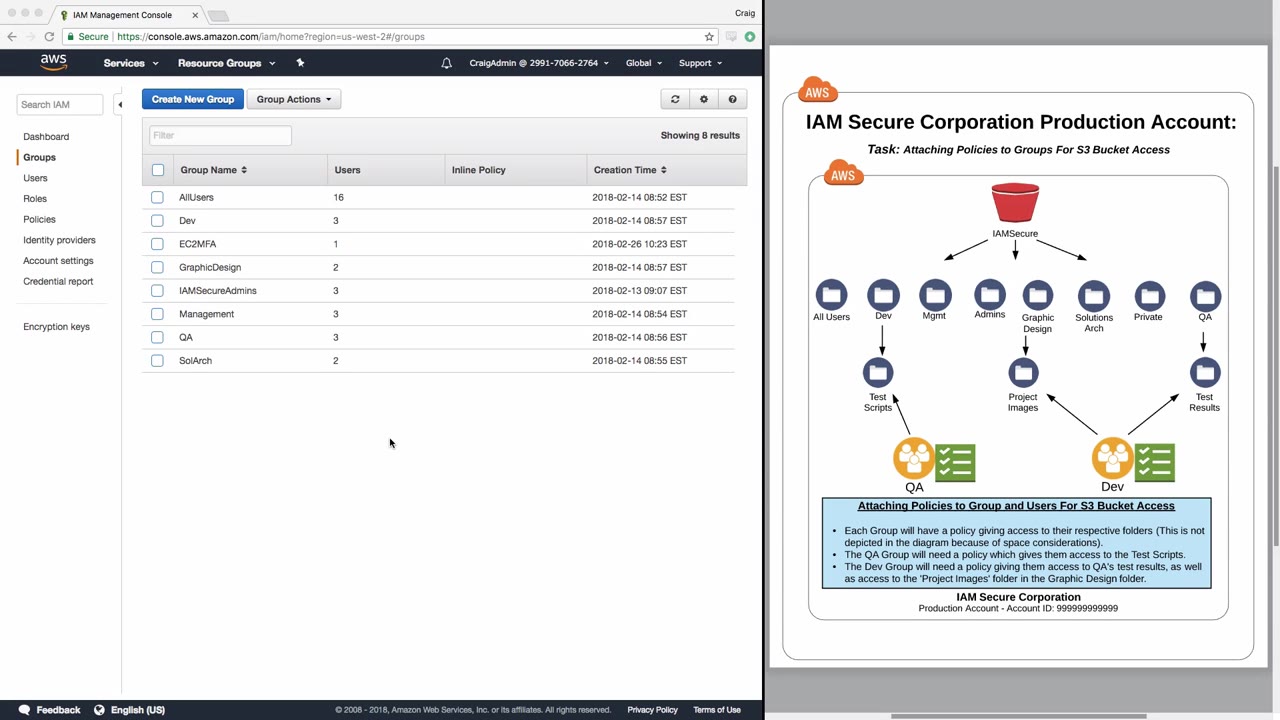This screenshot has height=720, width=1280.
Task: Open the notifications bell icon
Action: pos(446,63)
